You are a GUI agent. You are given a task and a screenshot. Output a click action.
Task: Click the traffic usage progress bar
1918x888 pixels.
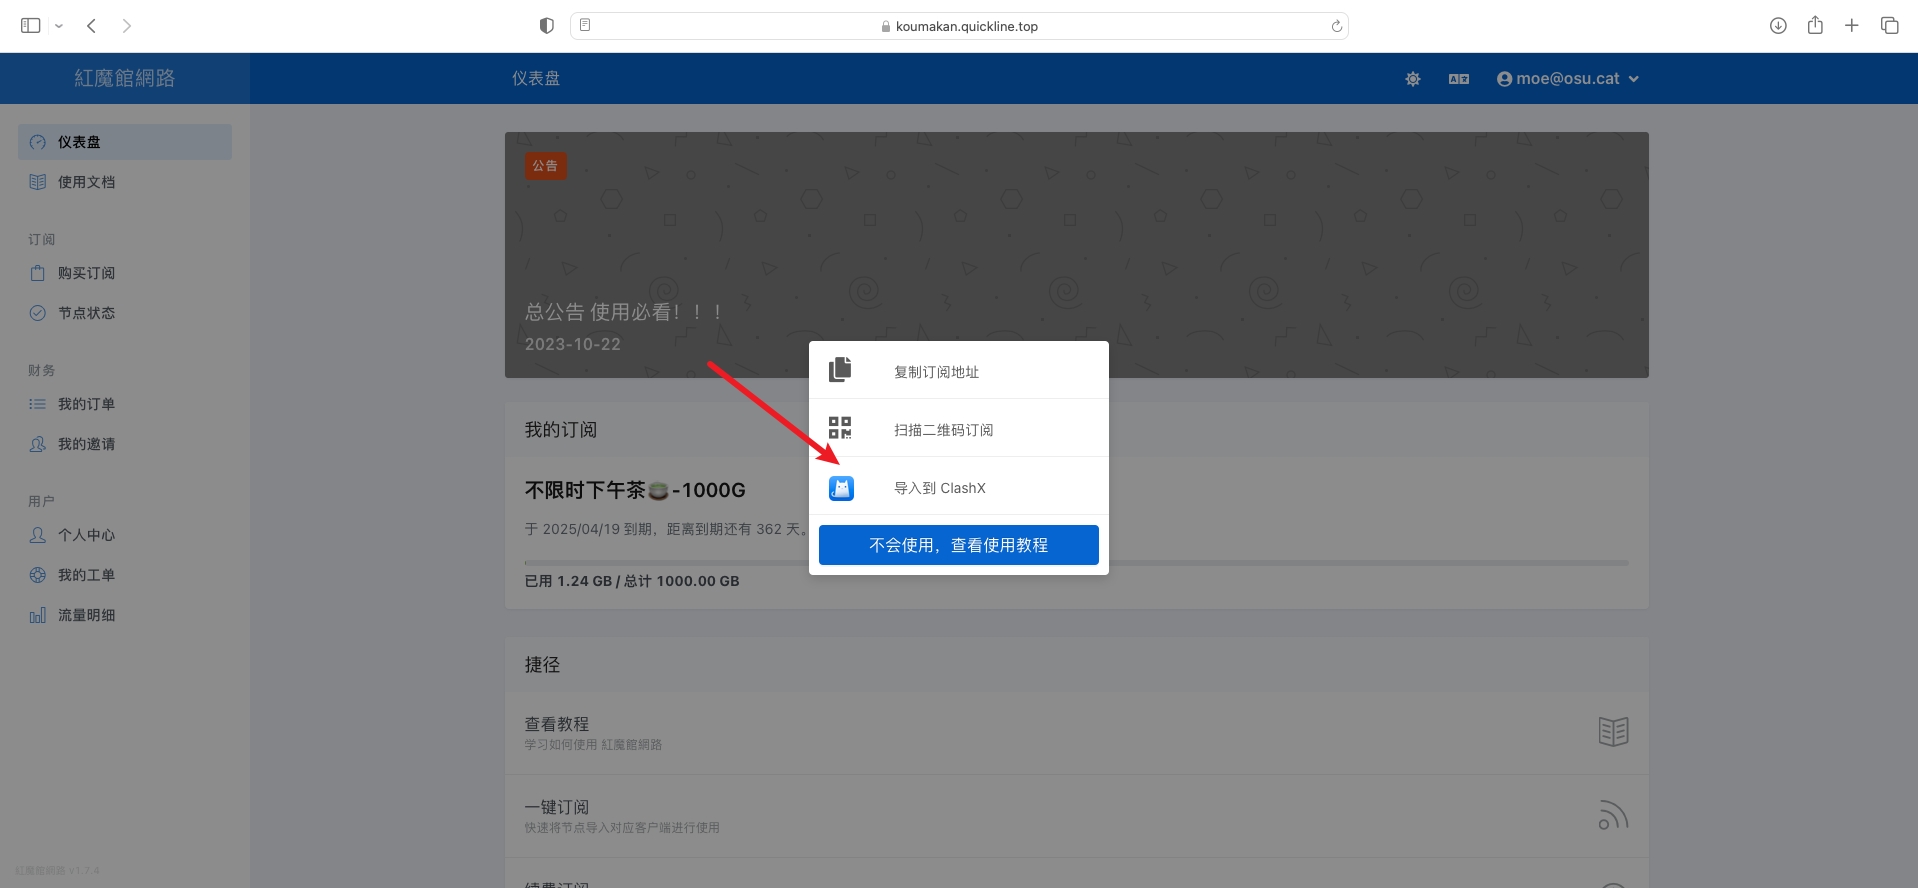coord(1368,563)
